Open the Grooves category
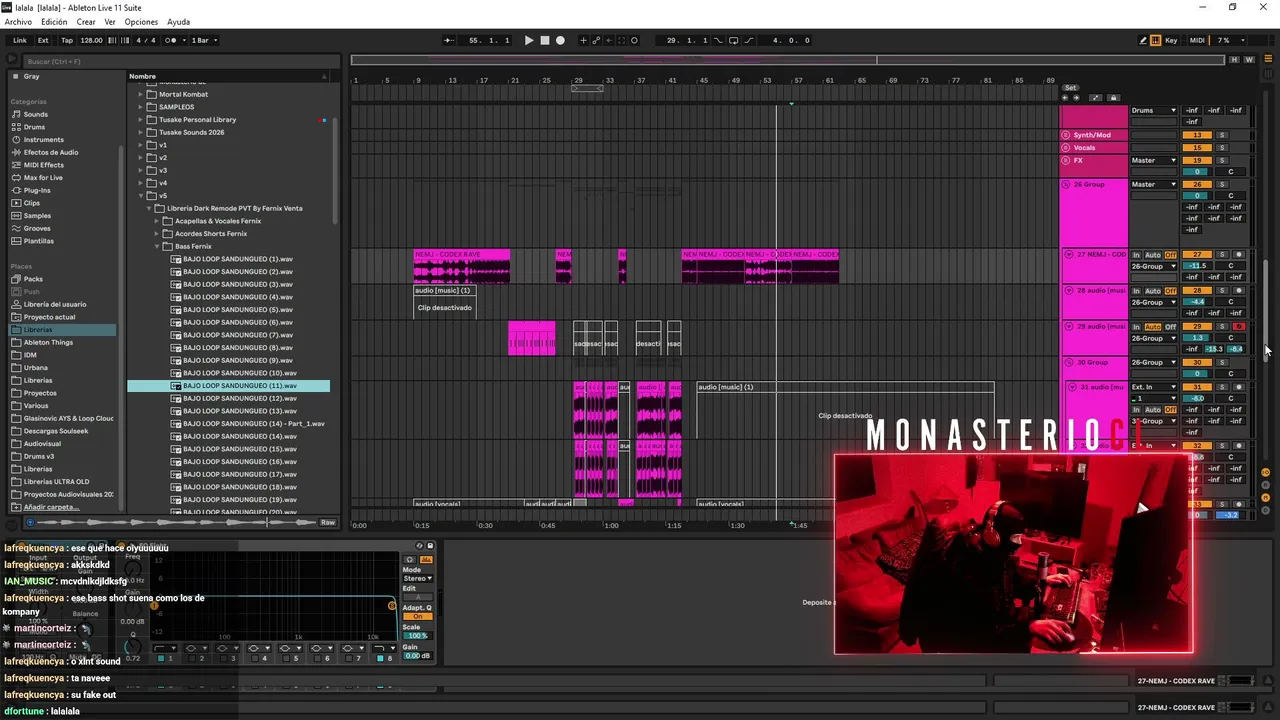The width and height of the screenshot is (1280, 720). pyautogui.click(x=37, y=228)
